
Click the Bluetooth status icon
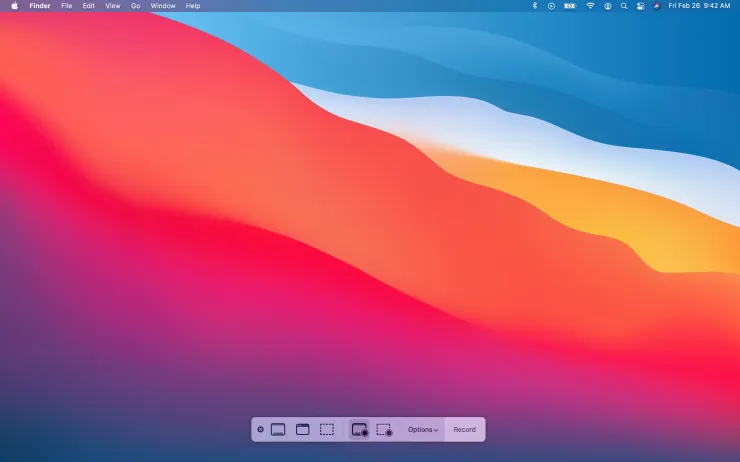534,6
